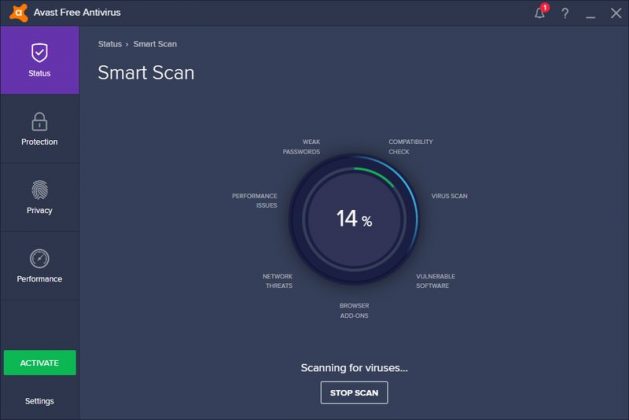Select the Weak Passwords stage label

click(301, 147)
